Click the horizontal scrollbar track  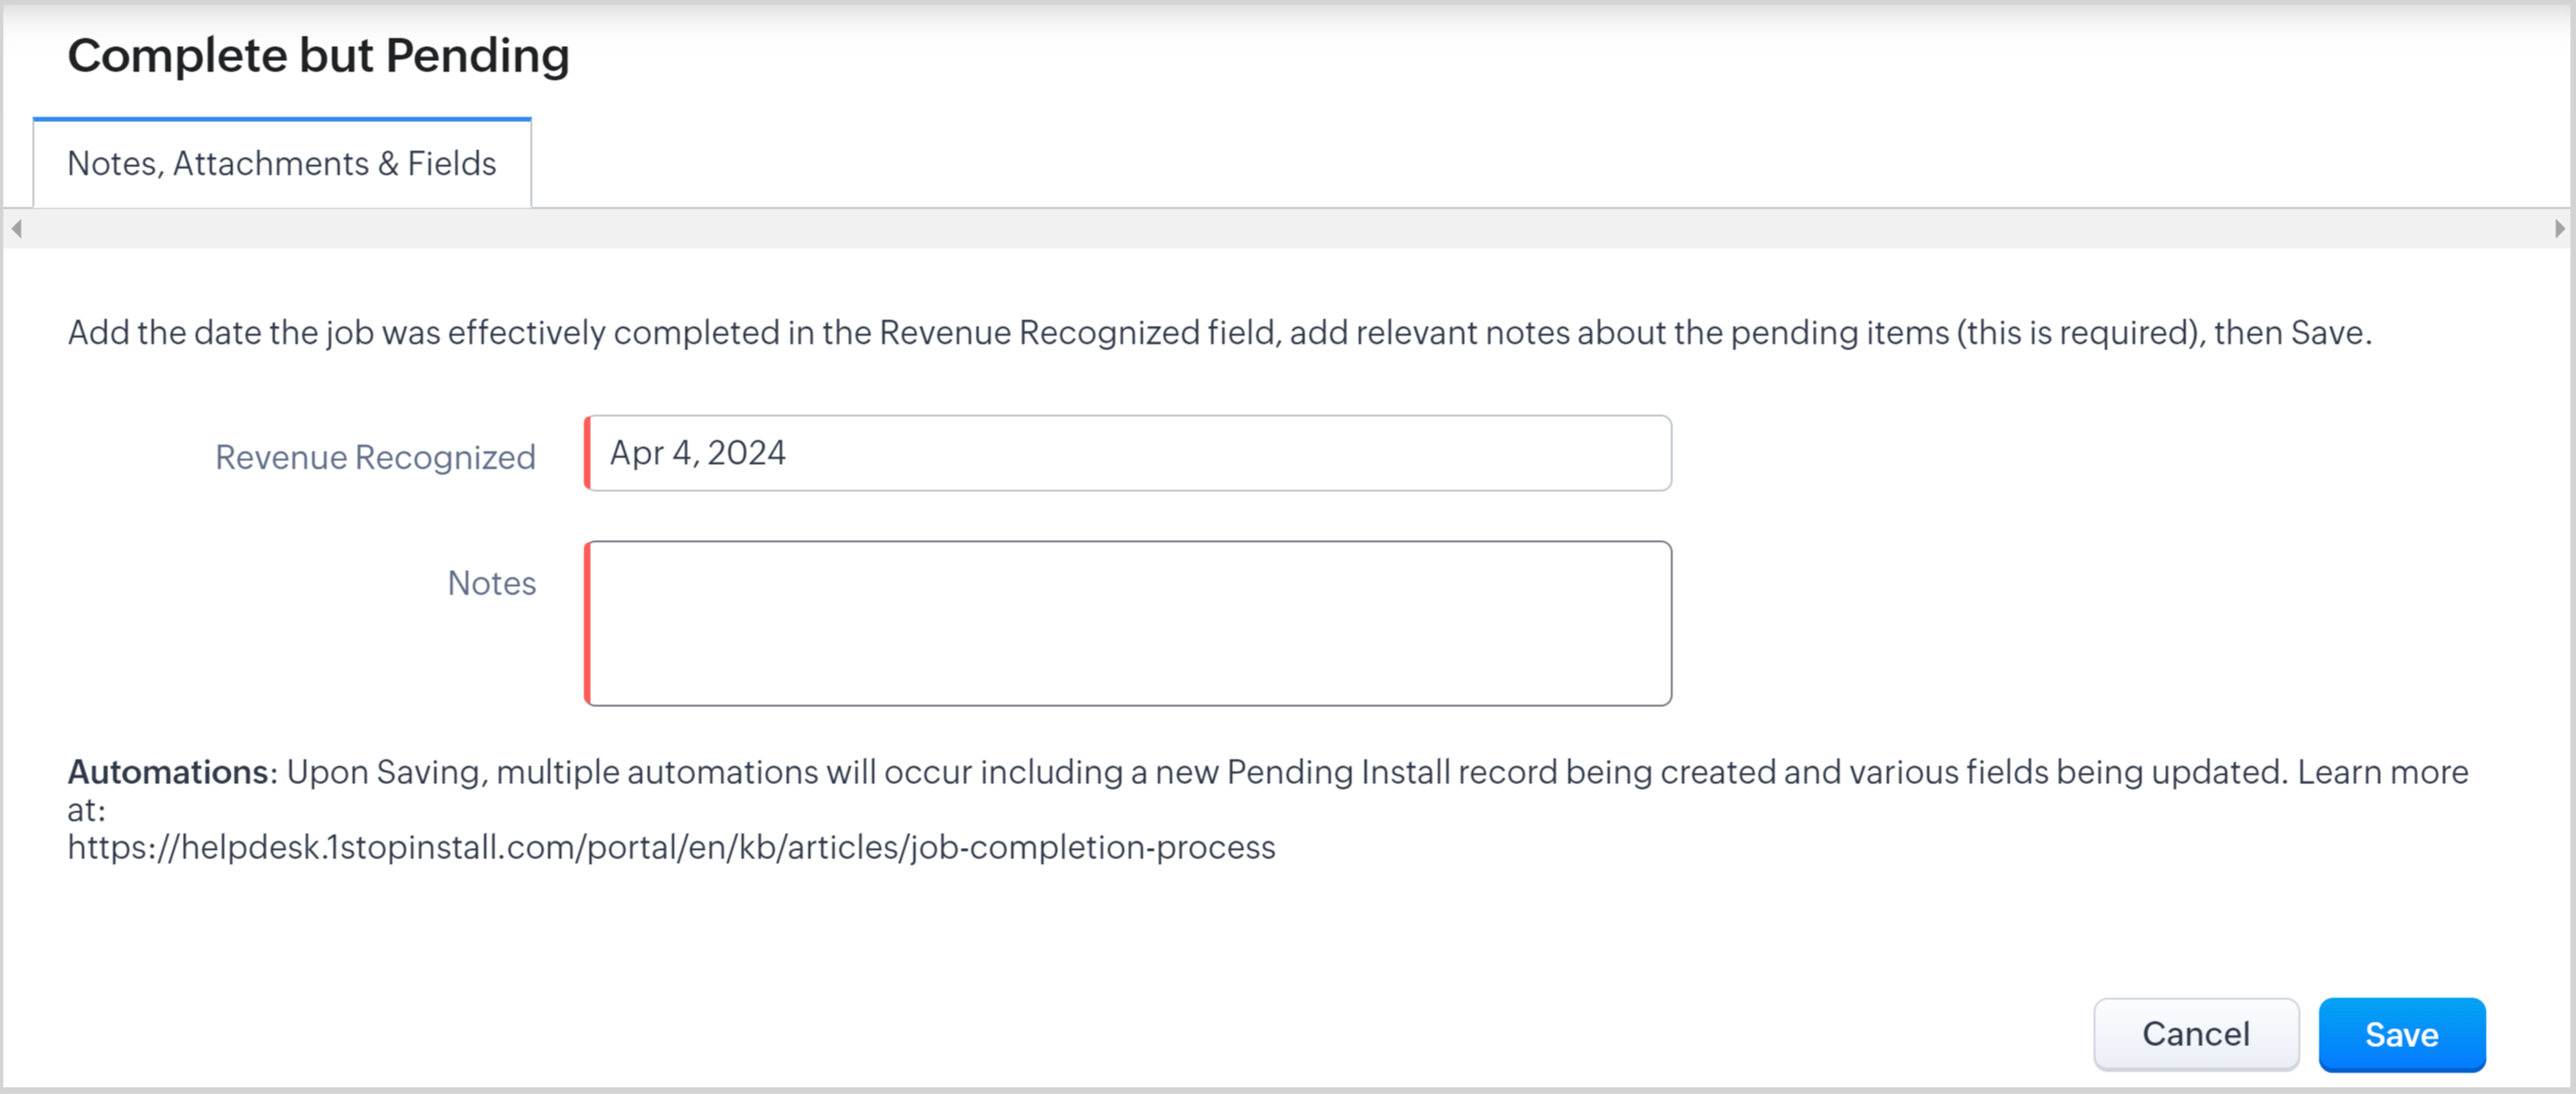coord(1288,229)
